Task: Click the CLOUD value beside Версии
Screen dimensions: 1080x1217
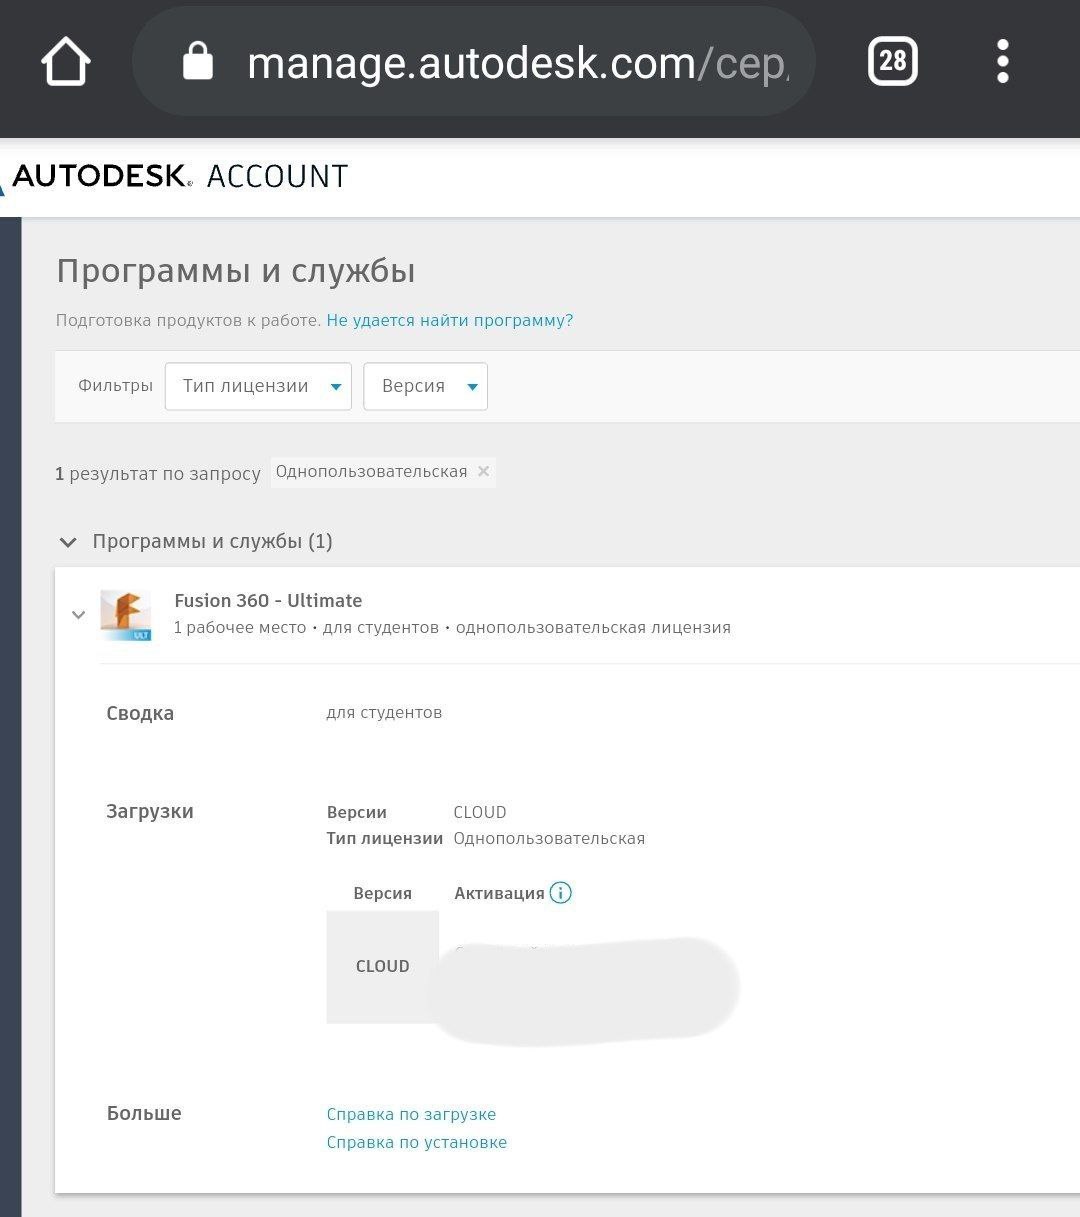Action: [480, 812]
